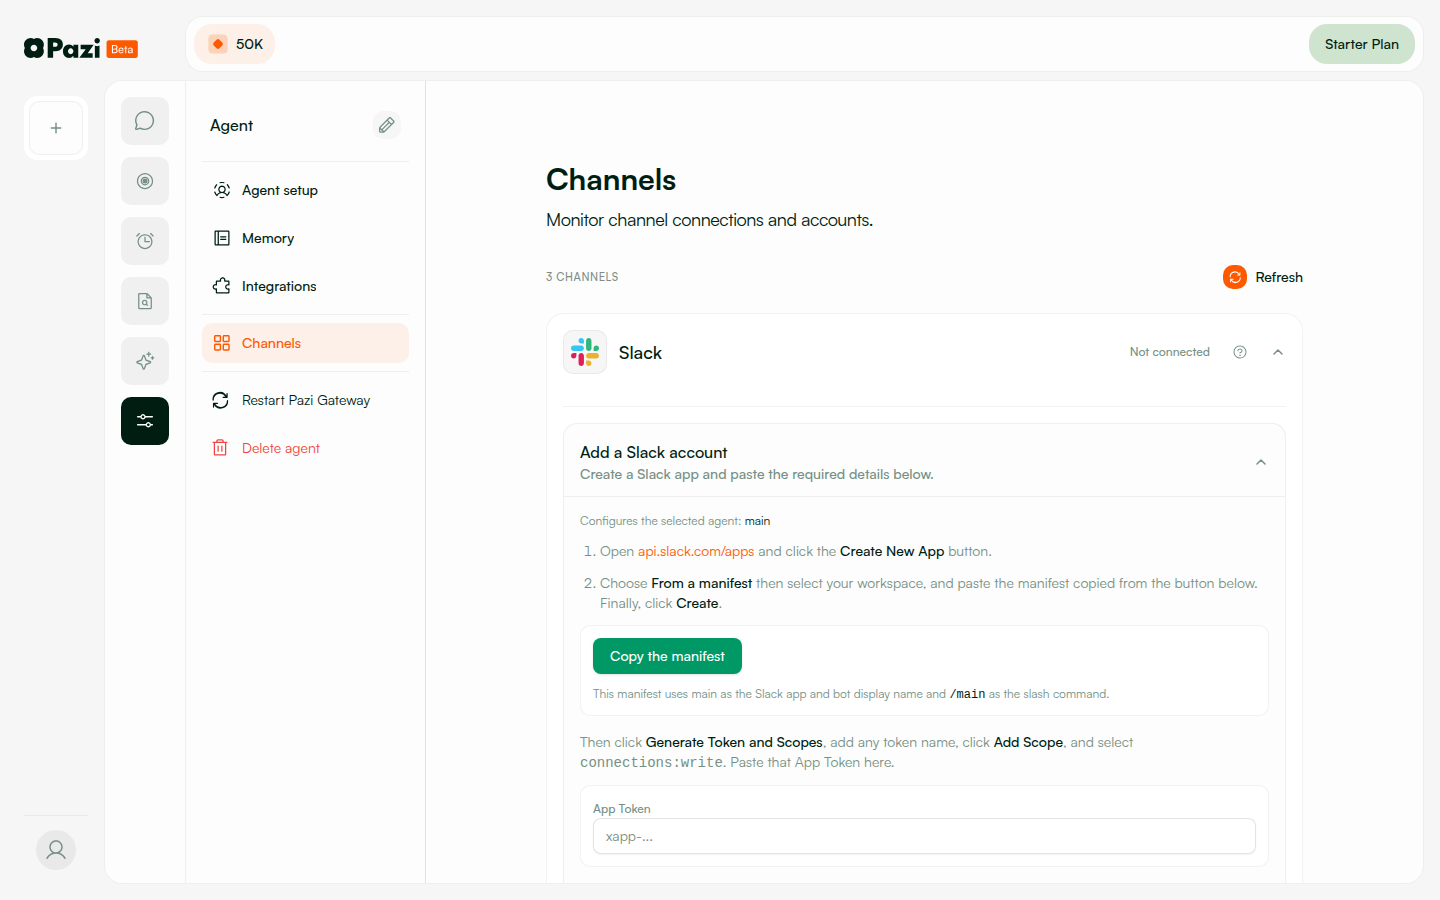Click Delete agent
Viewport: 1440px width, 900px height.
tap(281, 448)
